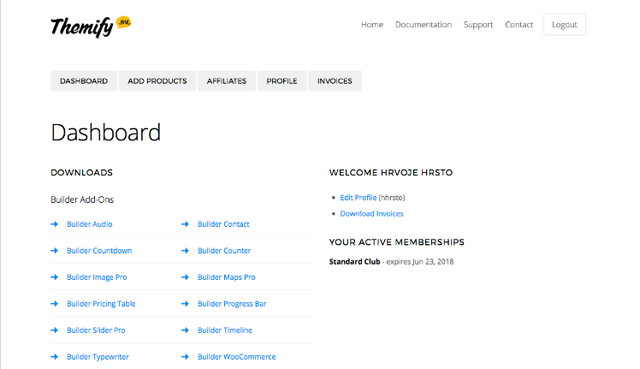Open the Download Invoices link
Viewport: 640px width, 369px height.
click(x=371, y=213)
